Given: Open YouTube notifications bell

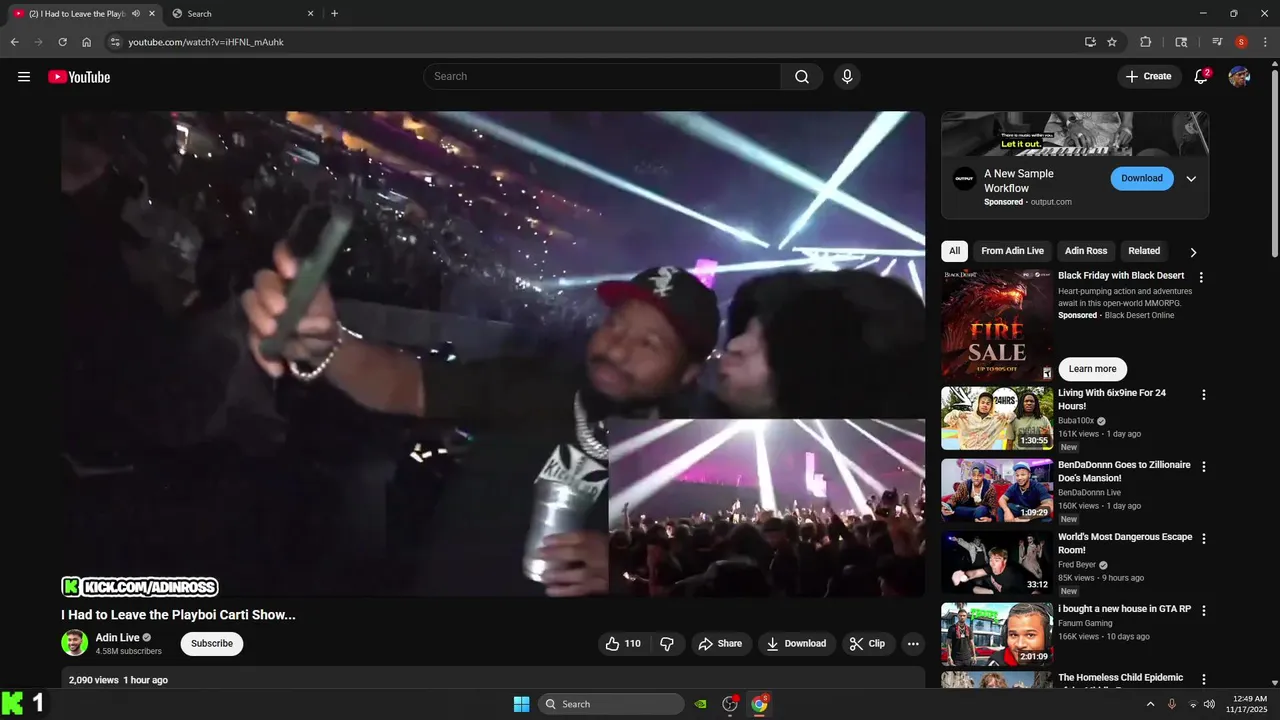Looking at the screenshot, I should (1202, 77).
